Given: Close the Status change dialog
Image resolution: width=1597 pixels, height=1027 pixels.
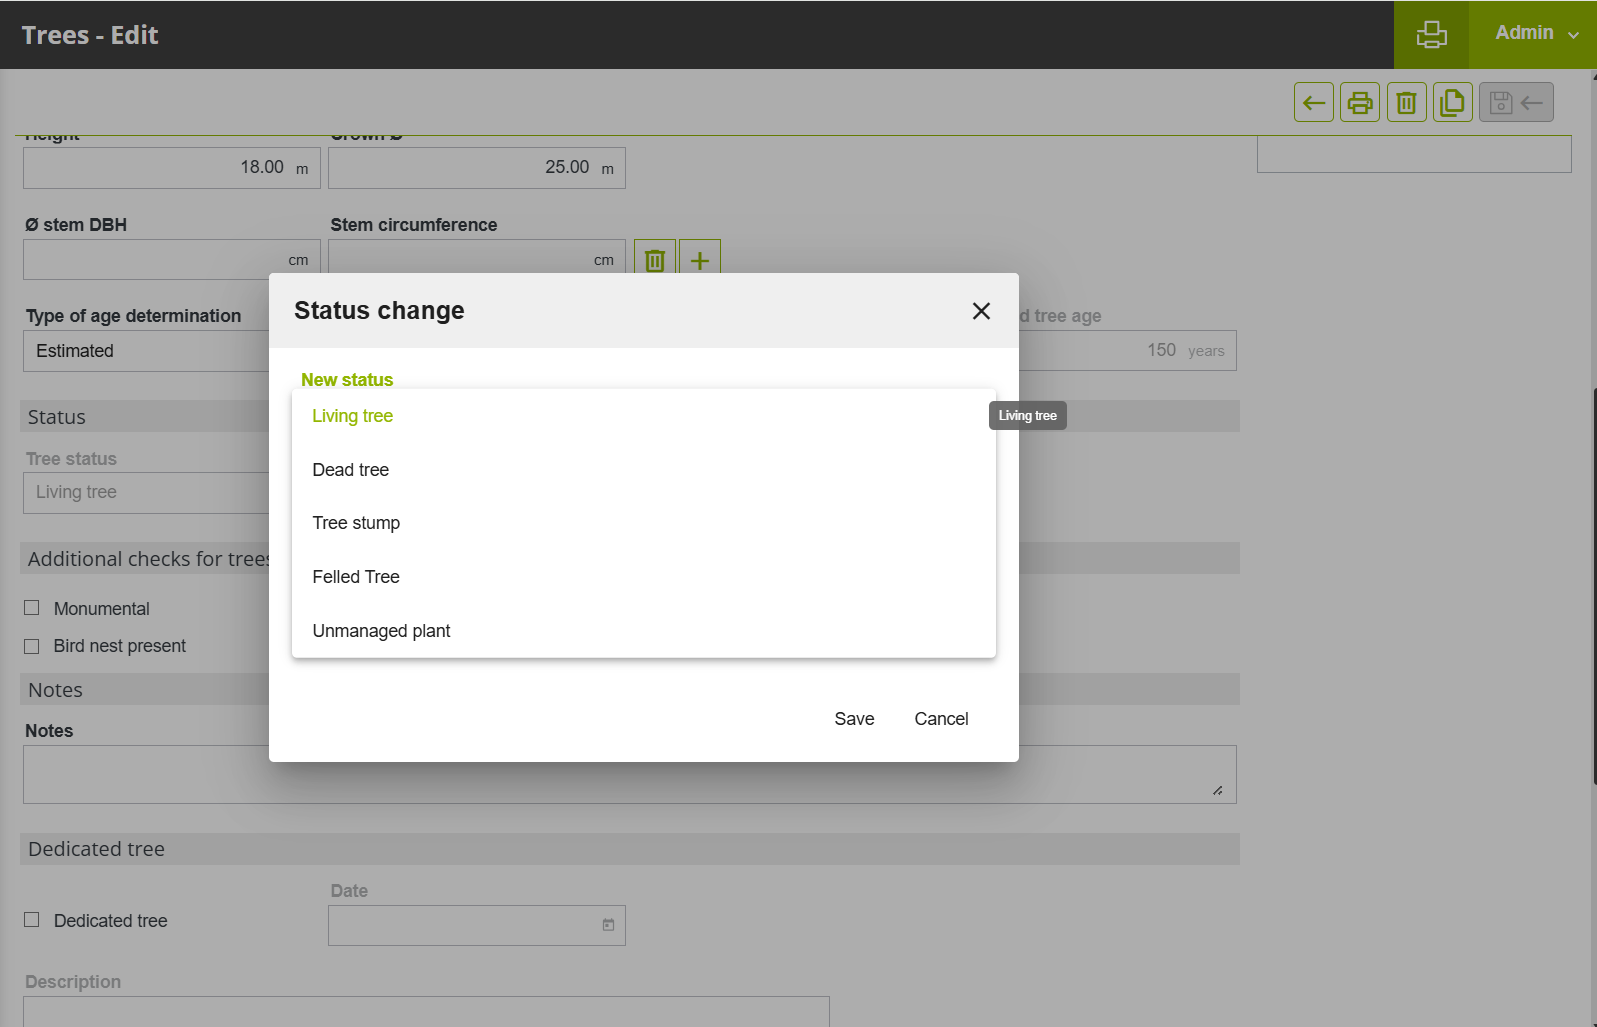Looking at the screenshot, I should (981, 311).
